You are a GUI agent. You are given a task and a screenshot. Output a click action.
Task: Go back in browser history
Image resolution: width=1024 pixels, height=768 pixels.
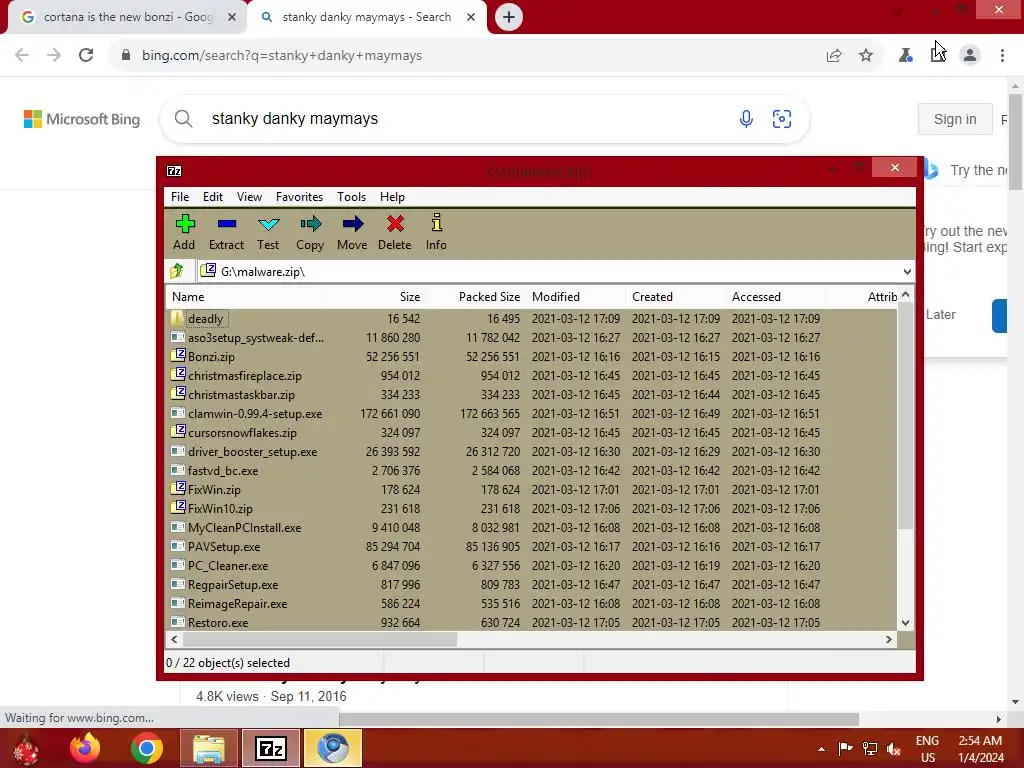point(22,56)
